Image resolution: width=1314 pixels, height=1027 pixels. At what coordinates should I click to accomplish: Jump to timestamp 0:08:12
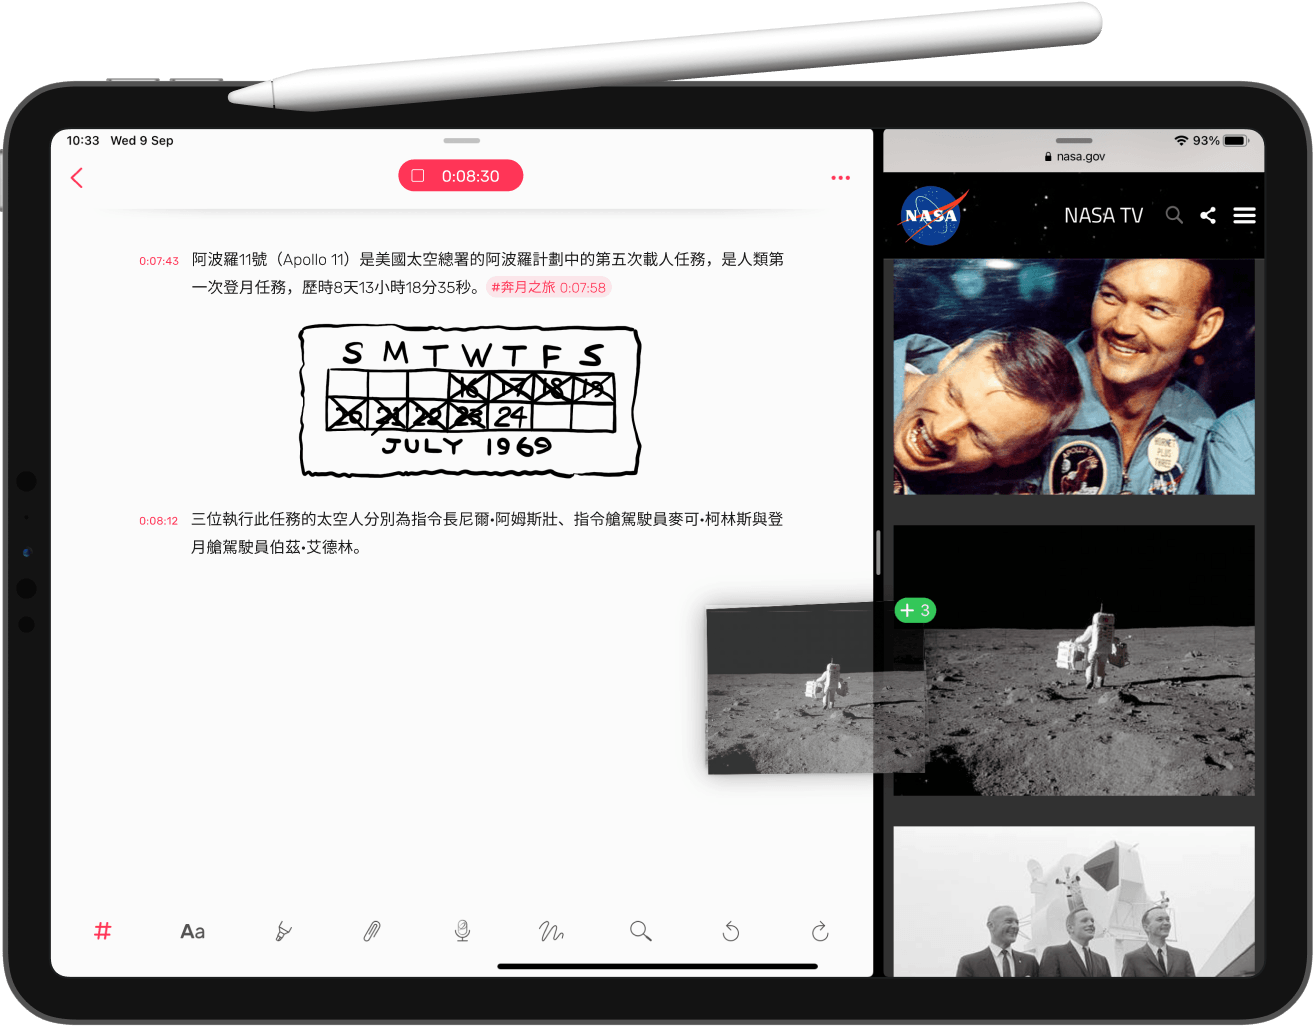pos(158,521)
